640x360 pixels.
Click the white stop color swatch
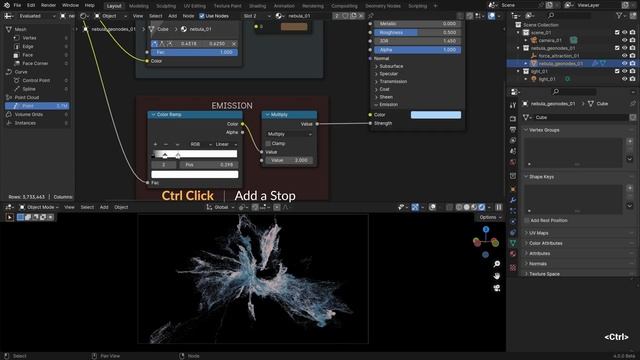click(195, 174)
